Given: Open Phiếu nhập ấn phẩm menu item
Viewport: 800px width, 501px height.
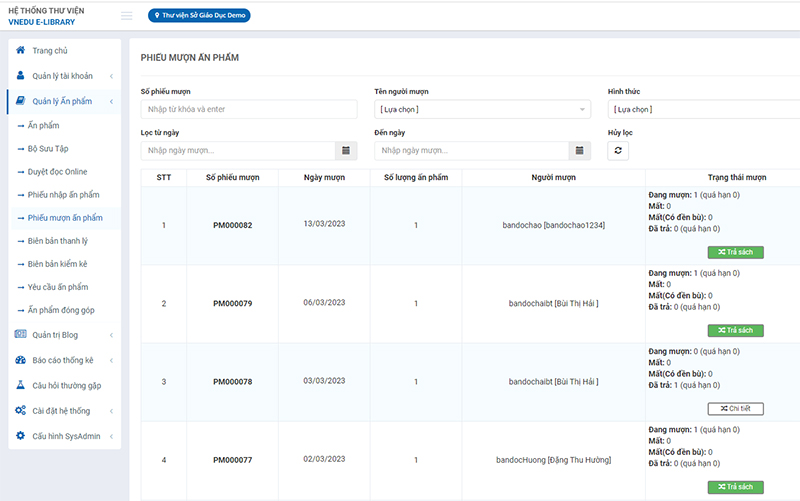Looking at the screenshot, I should pyautogui.click(x=64, y=194).
